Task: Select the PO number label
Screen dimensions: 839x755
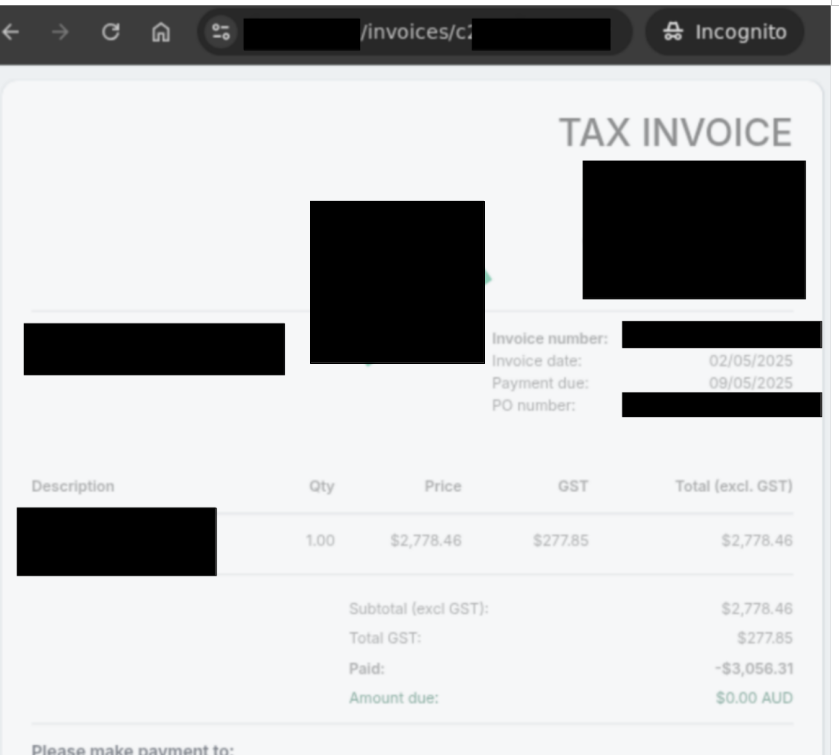Action: tap(533, 405)
